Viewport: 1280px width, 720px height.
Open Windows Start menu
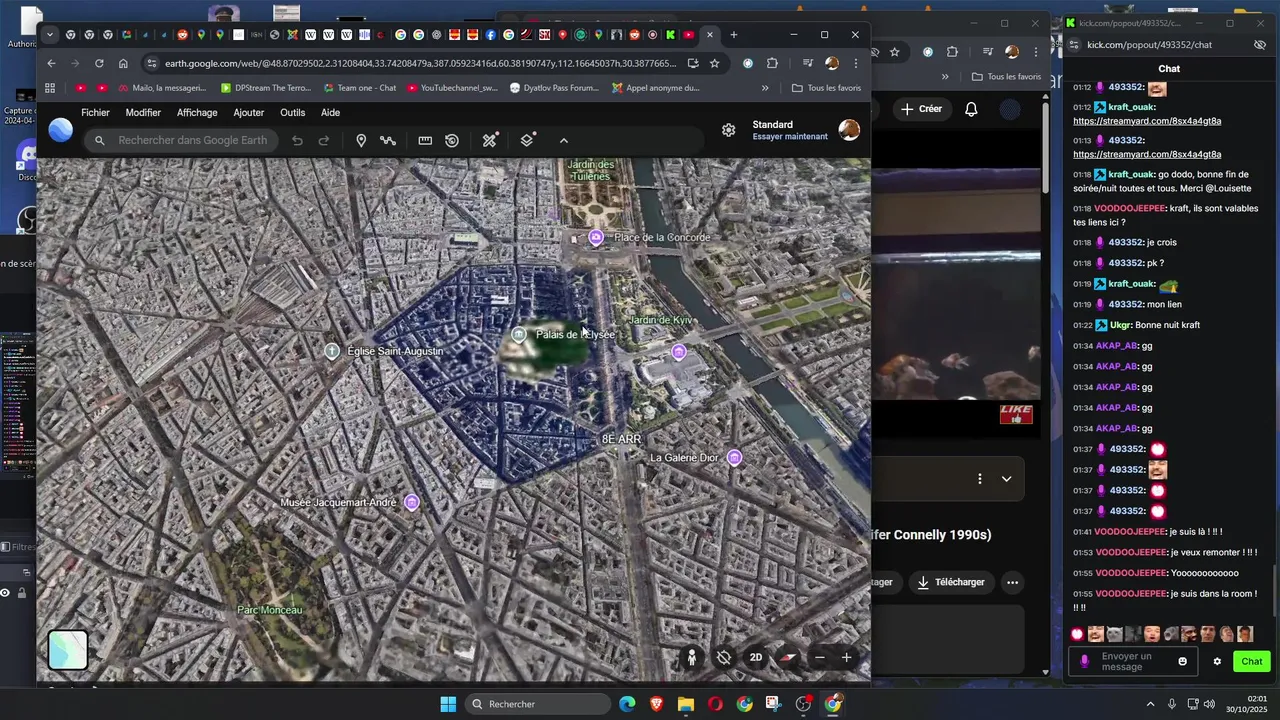[x=448, y=704]
